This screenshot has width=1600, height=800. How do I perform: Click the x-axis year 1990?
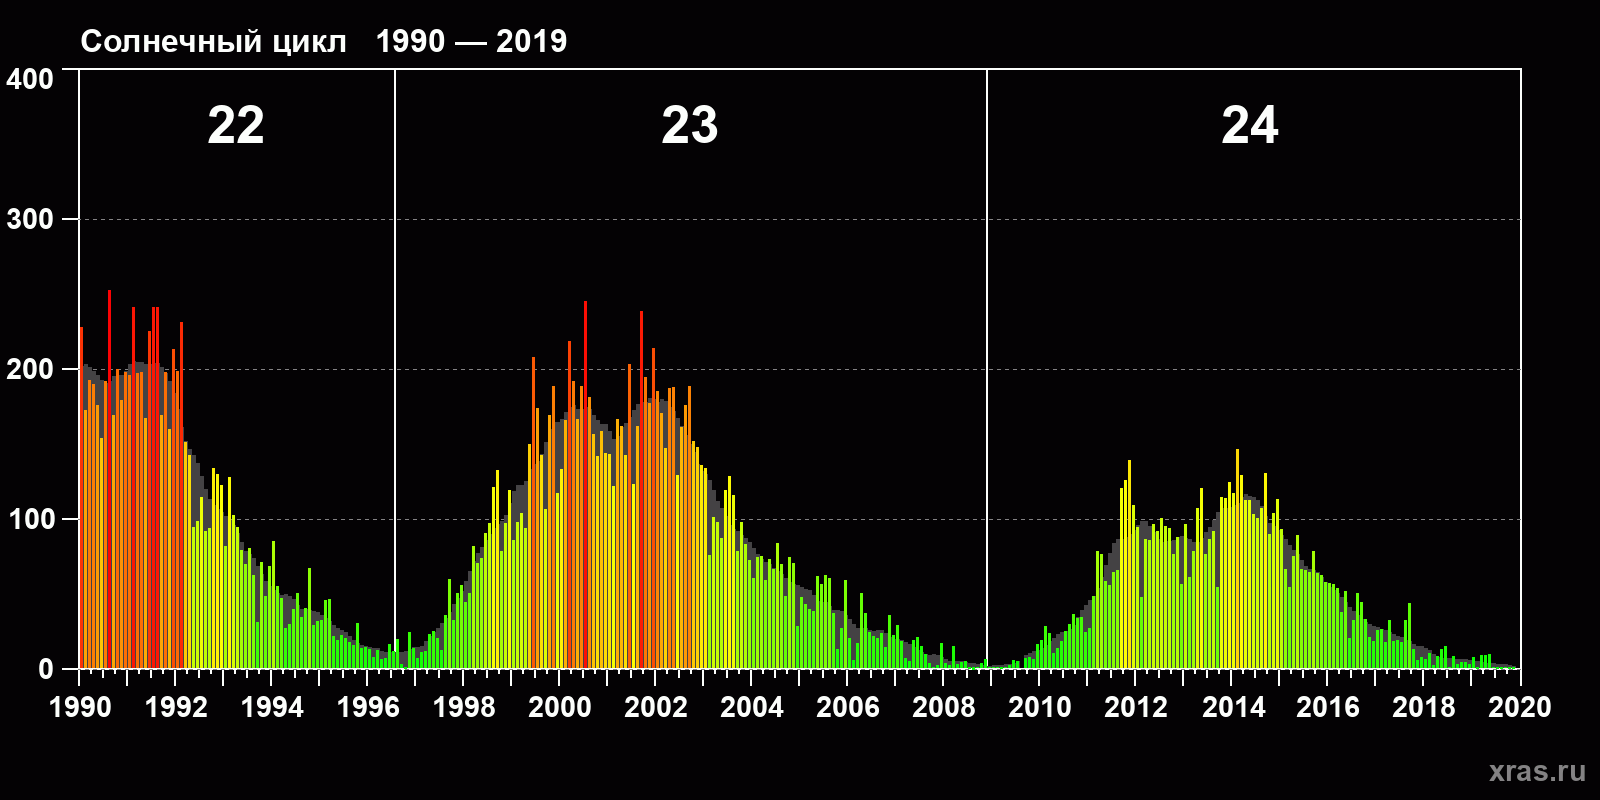(x=80, y=707)
